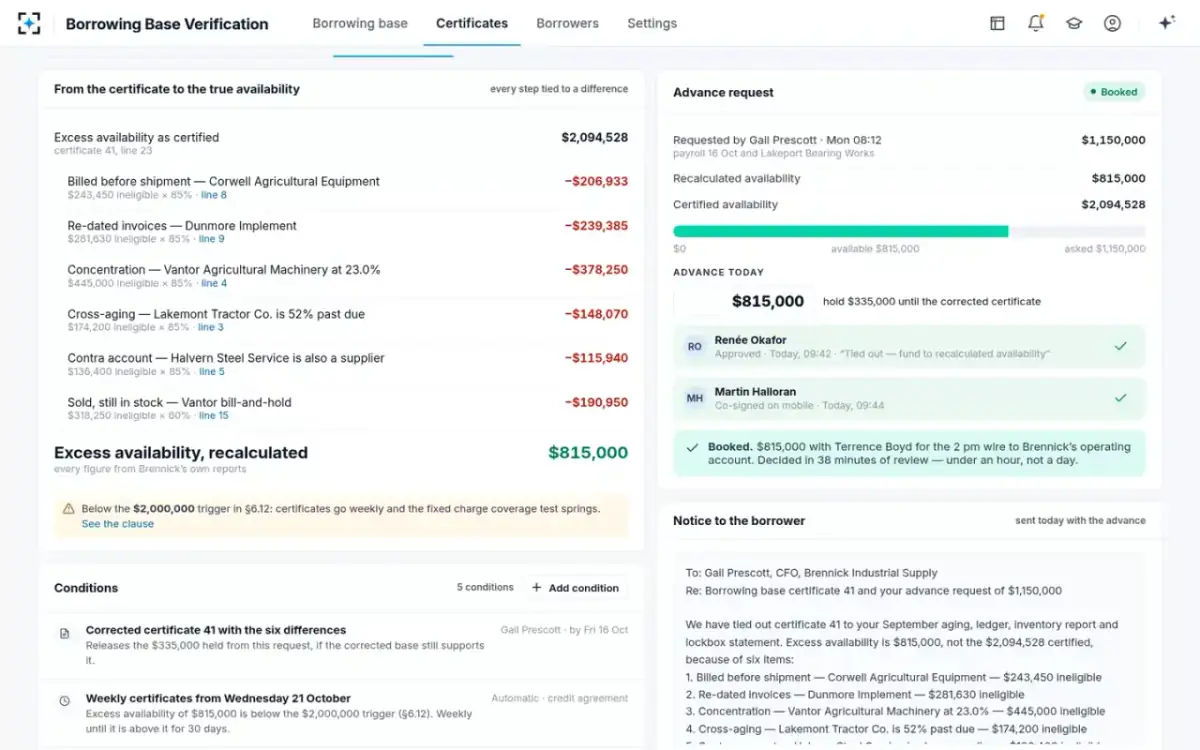Click Corrected certificate 41 condition title
The image size is (1200, 750).
coord(216,630)
